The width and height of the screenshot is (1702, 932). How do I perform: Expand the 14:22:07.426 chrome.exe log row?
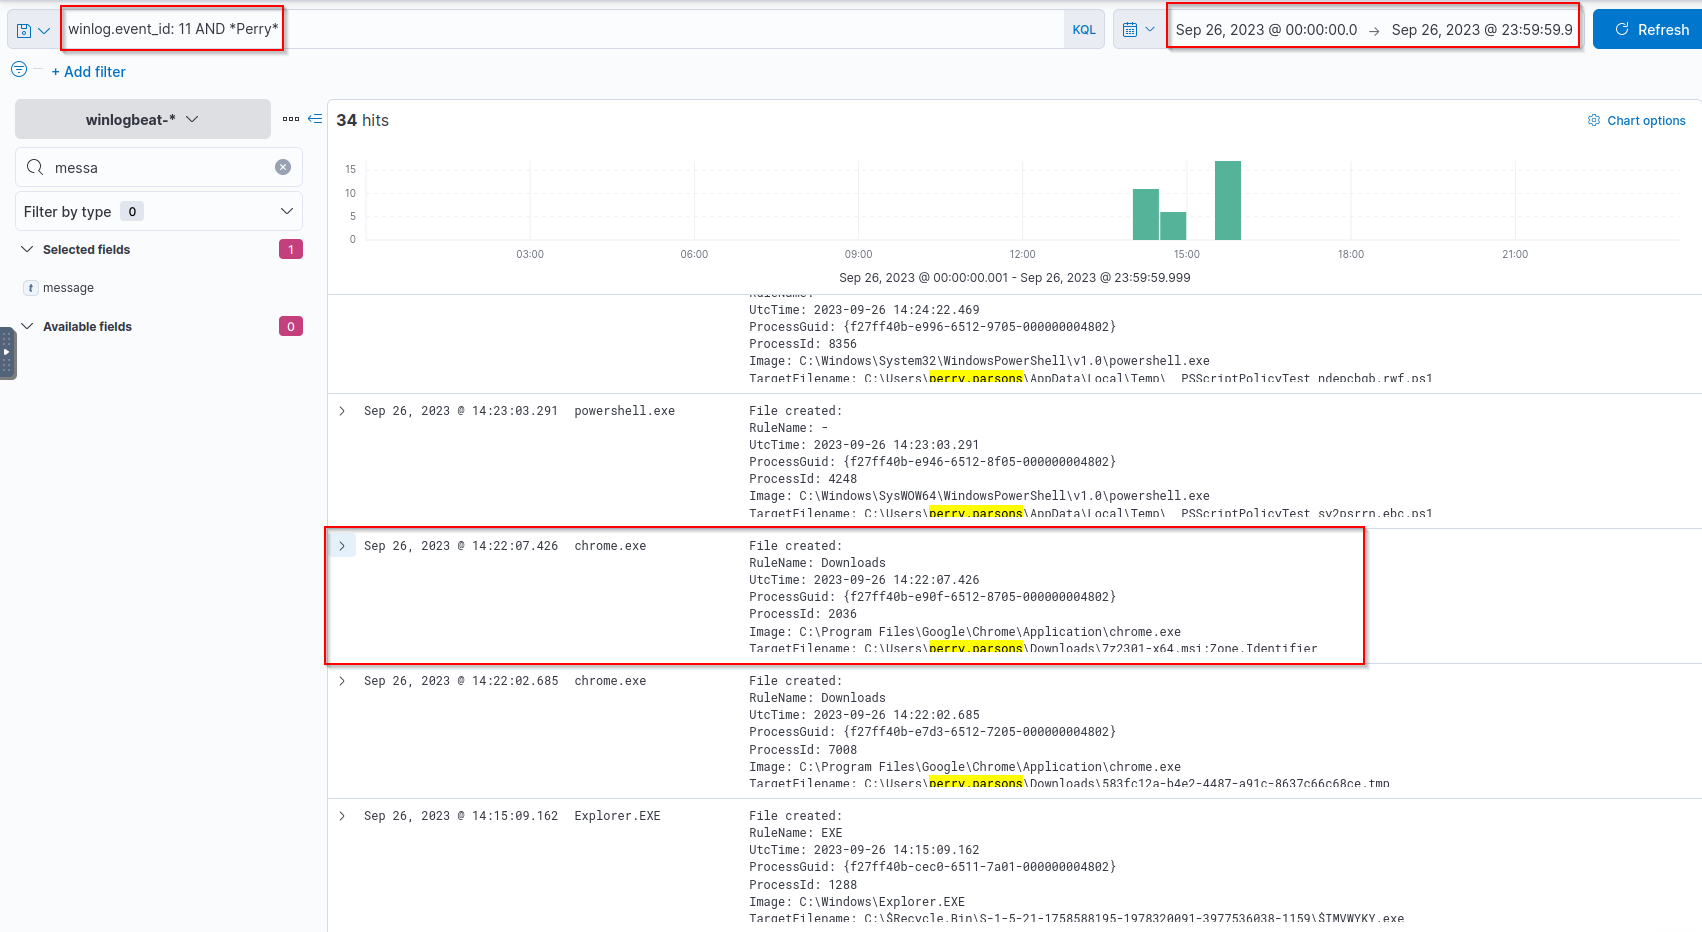(x=342, y=546)
